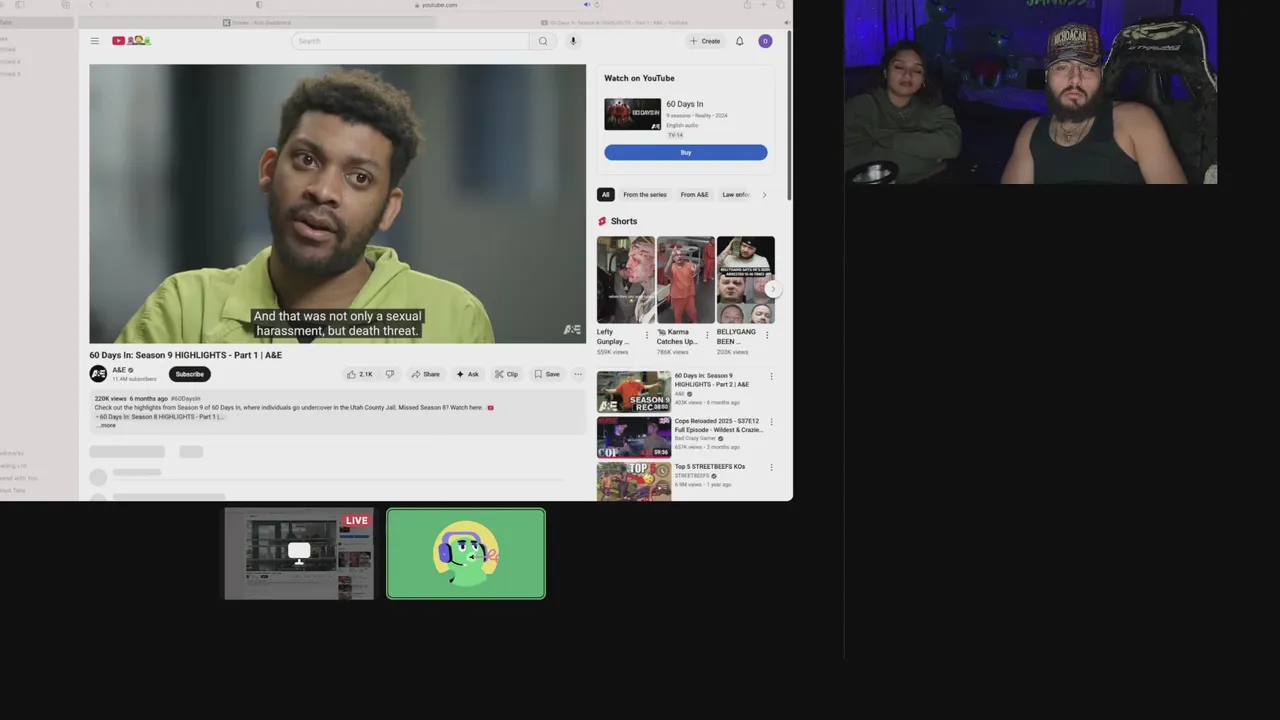Open the notifications bell
This screenshot has width=1280, height=720.
pyautogui.click(x=740, y=41)
